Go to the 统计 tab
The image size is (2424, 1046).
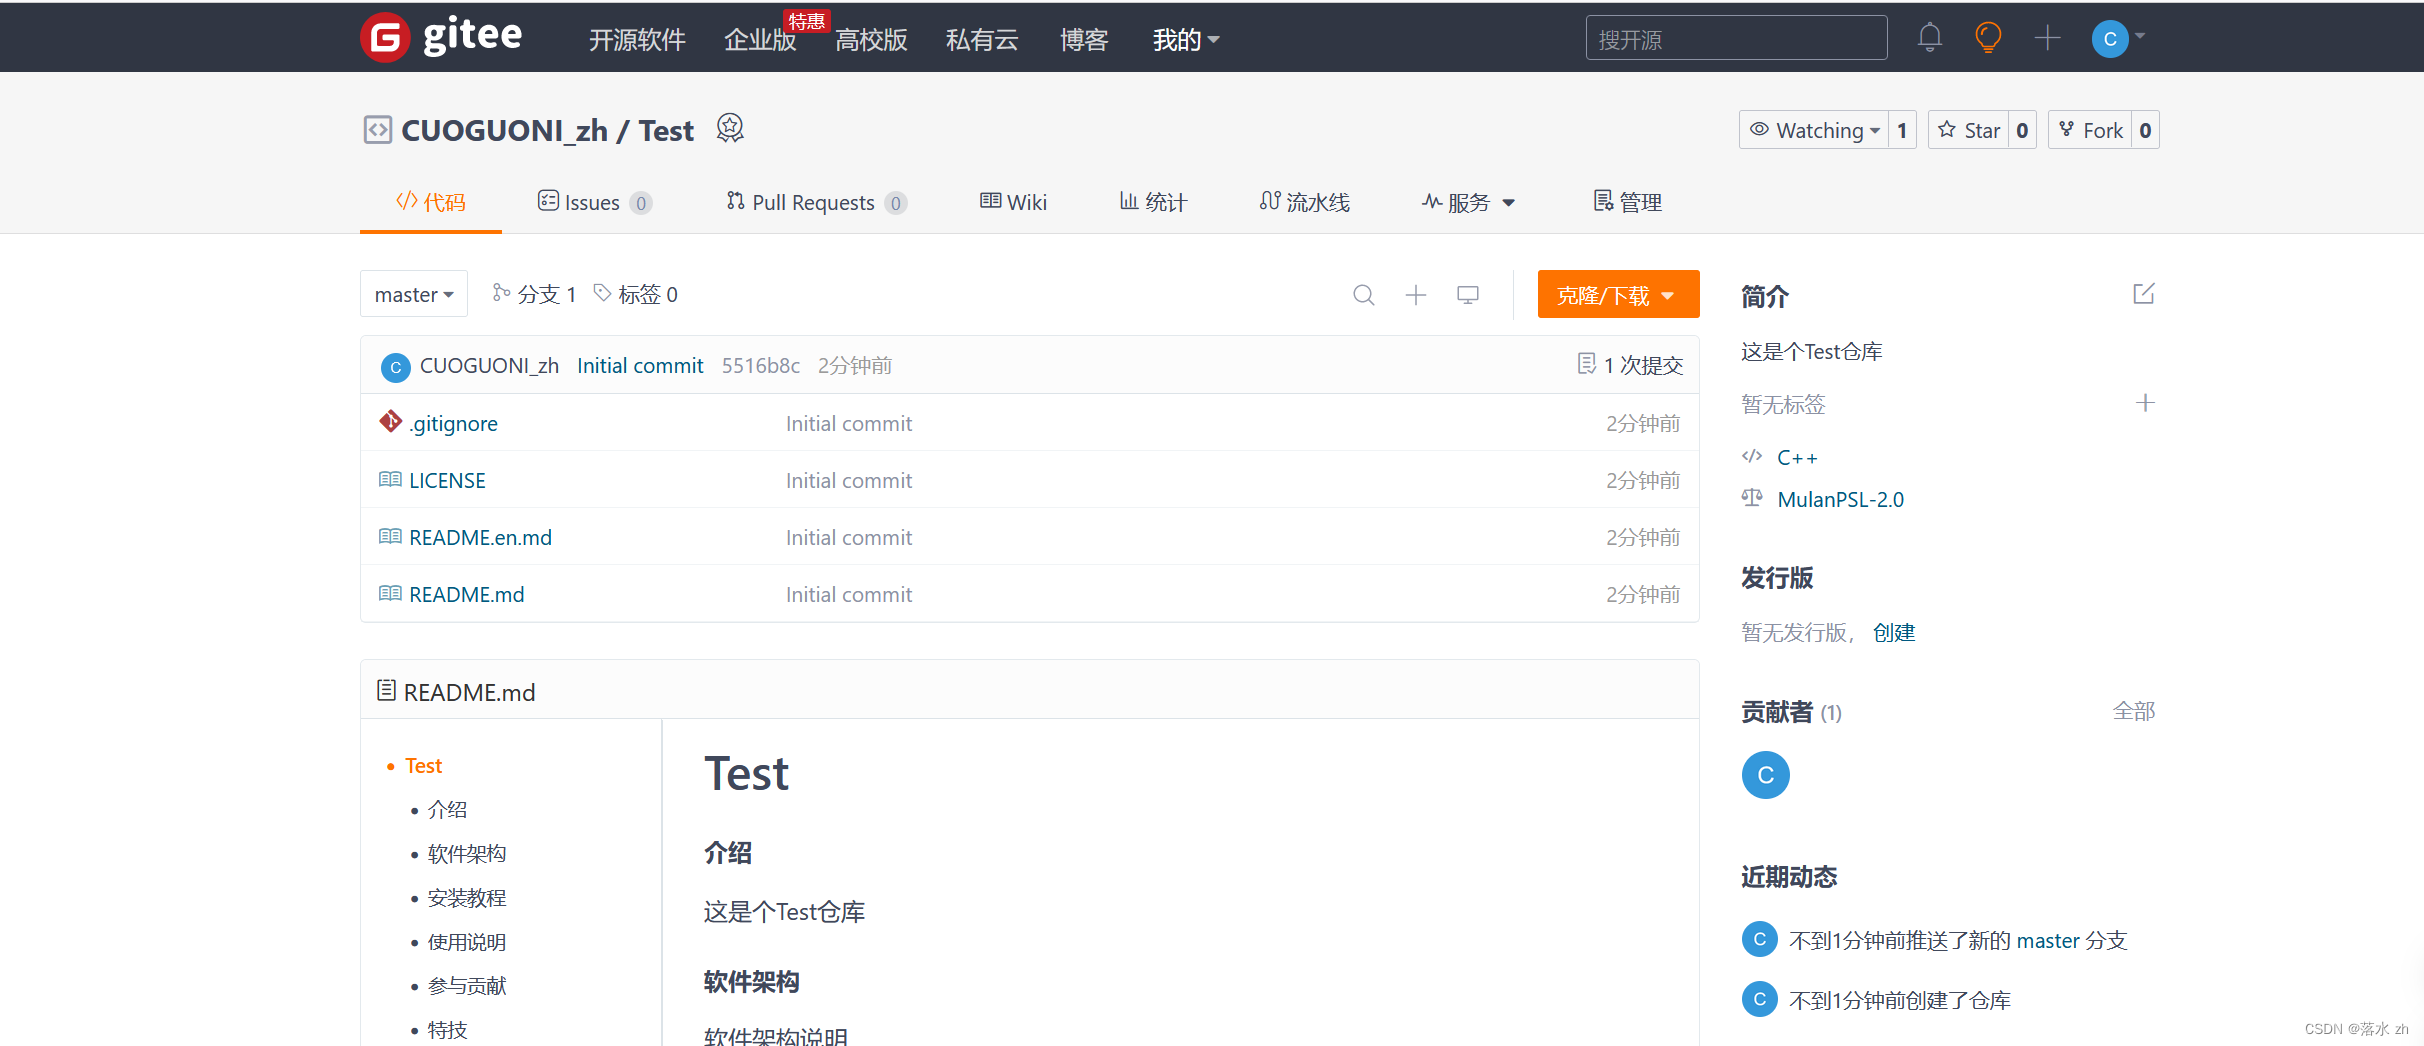coord(1153,202)
